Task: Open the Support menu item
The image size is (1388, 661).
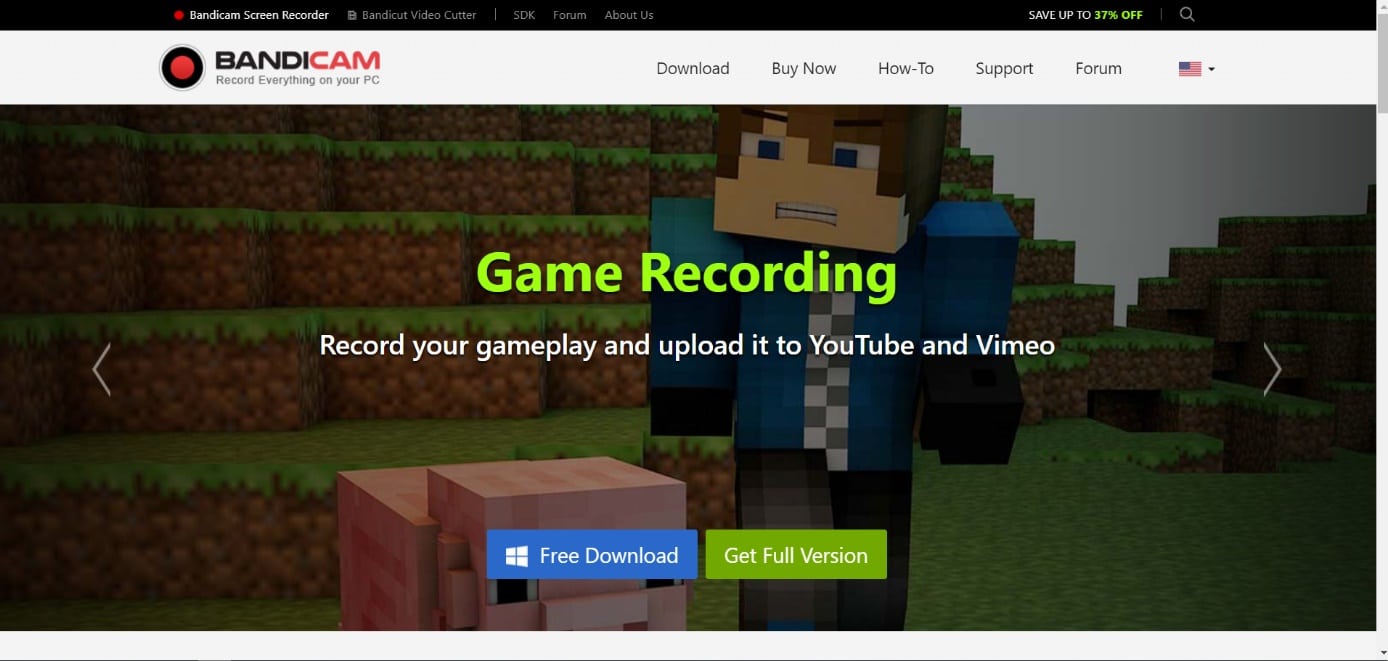Action: [x=1004, y=68]
